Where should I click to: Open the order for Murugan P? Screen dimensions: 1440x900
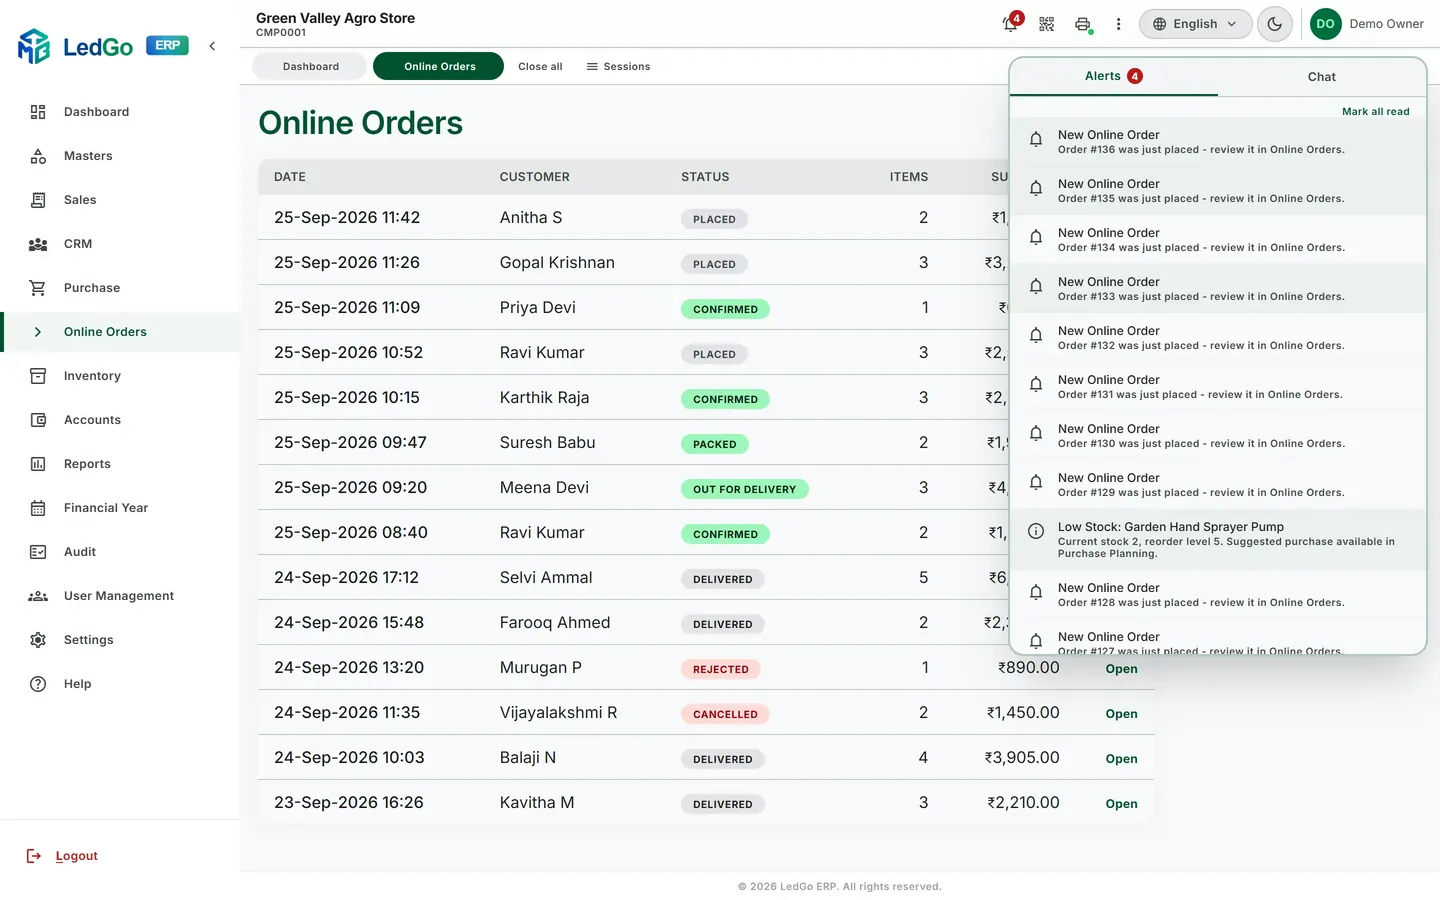point(1121,669)
